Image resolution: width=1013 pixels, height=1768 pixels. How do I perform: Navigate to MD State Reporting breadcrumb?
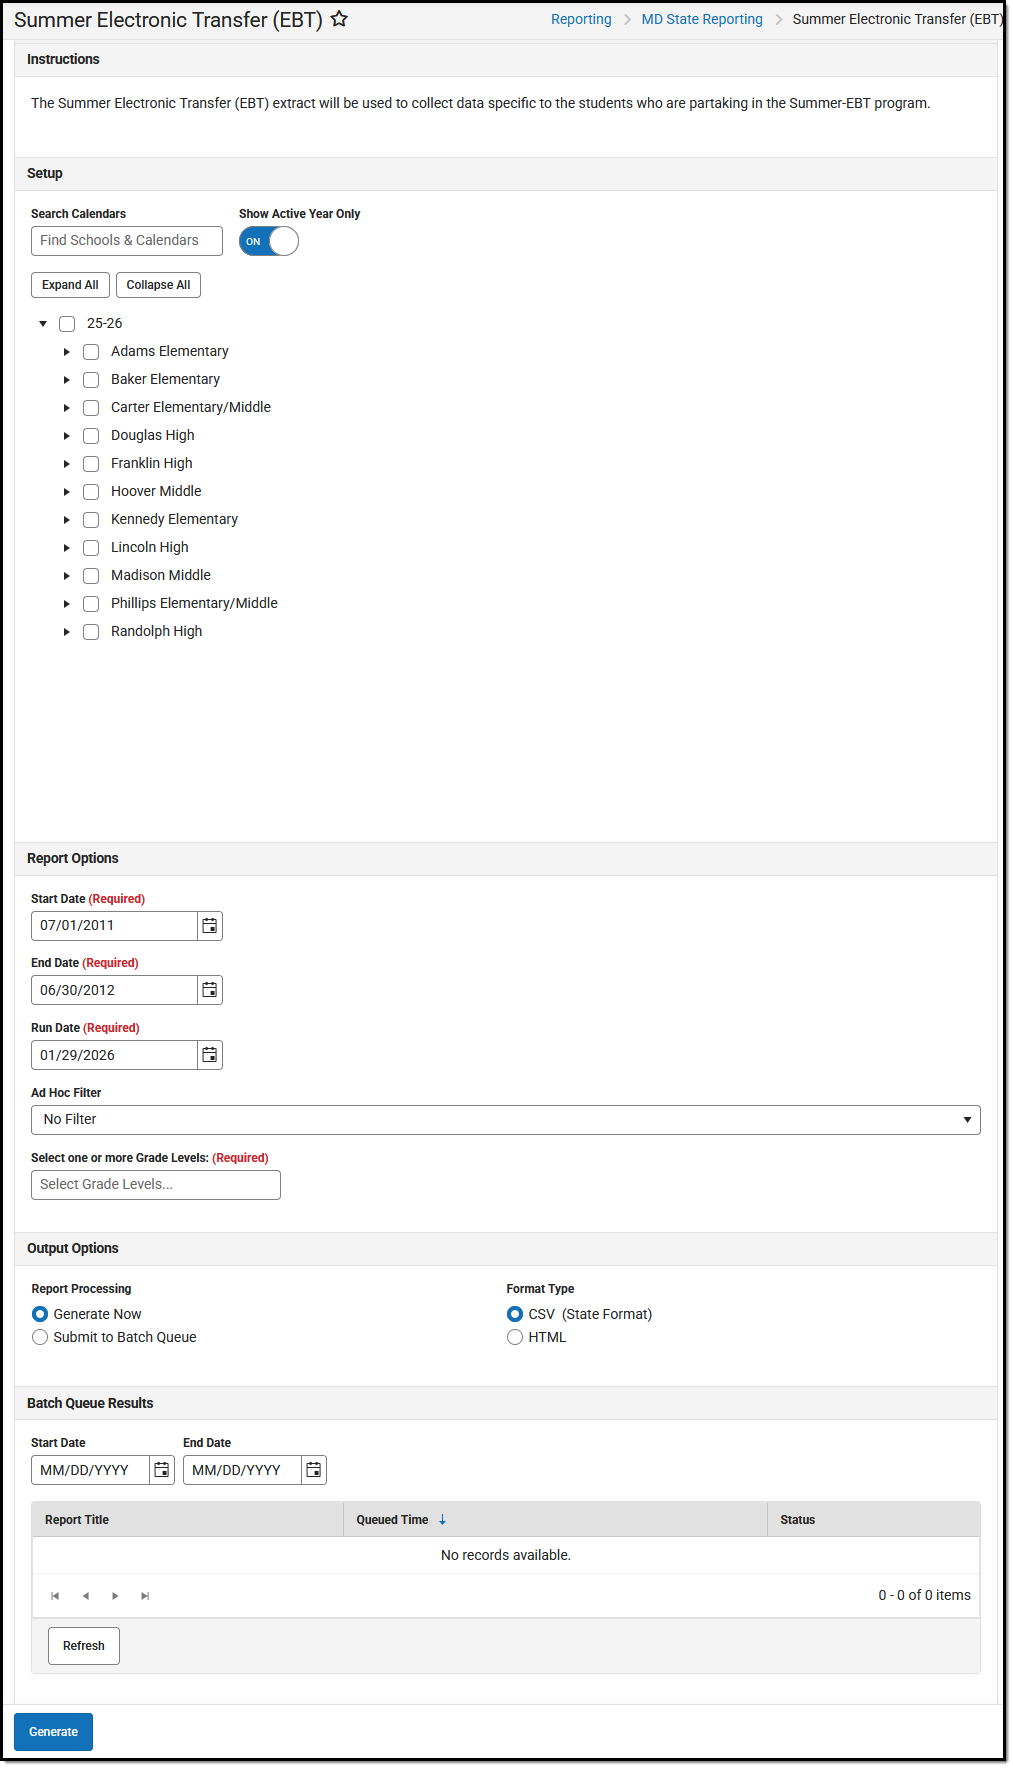(702, 18)
